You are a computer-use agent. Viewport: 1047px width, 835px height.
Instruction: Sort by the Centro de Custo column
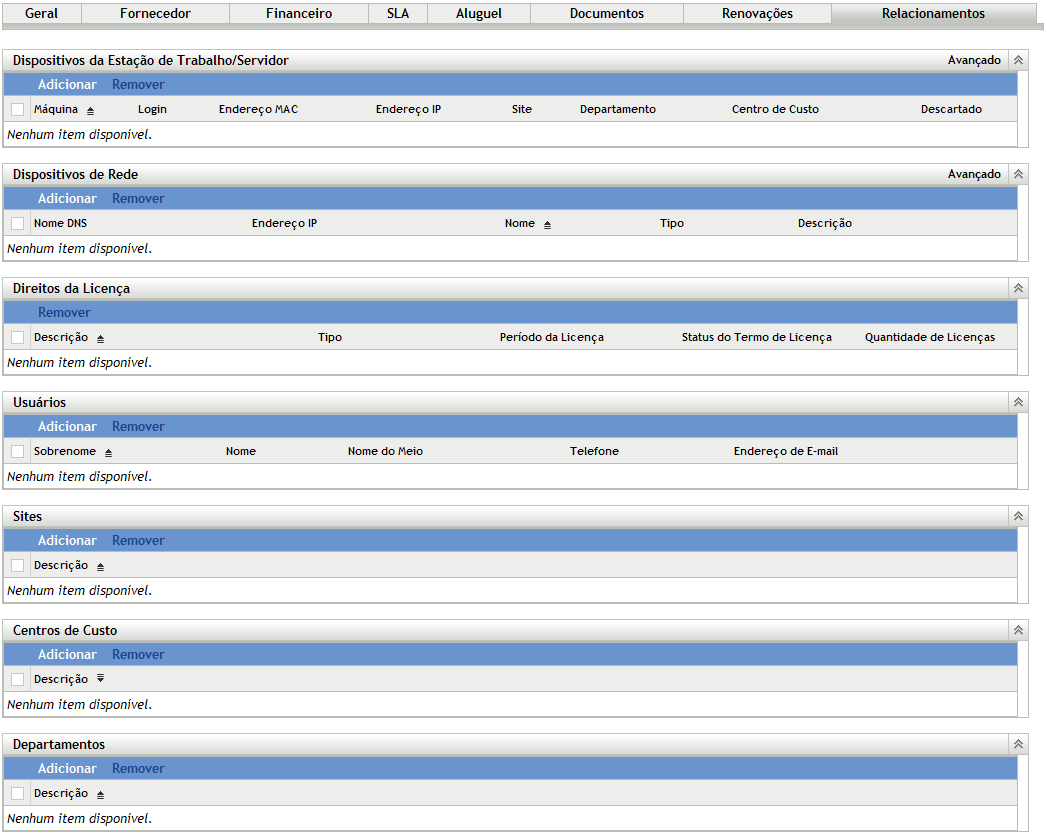click(775, 109)
